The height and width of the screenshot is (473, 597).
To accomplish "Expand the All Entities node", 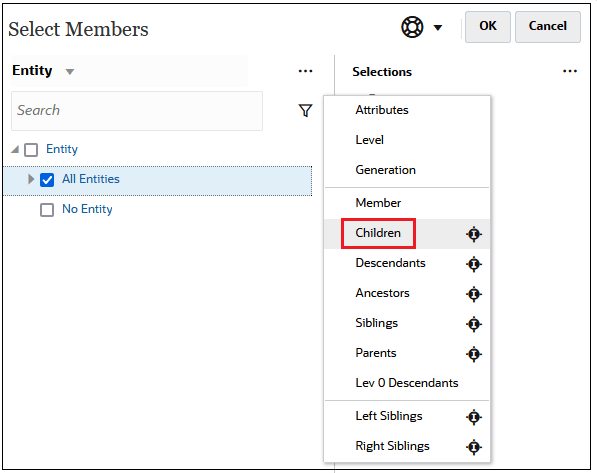I will 31,179.
